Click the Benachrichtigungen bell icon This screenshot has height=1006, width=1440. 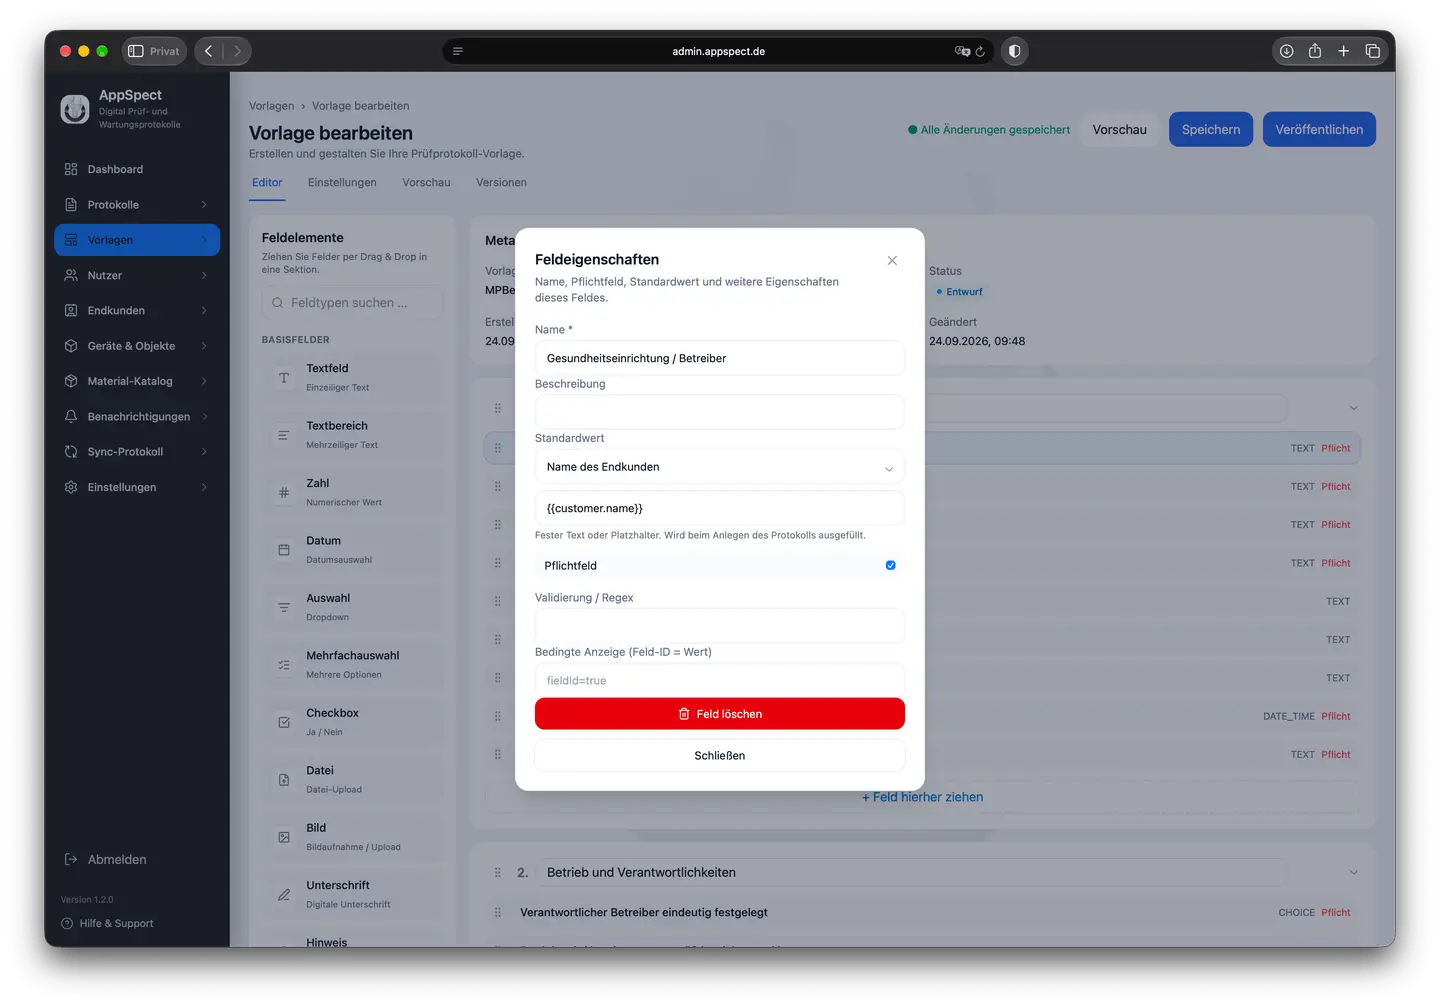(71, 416)
